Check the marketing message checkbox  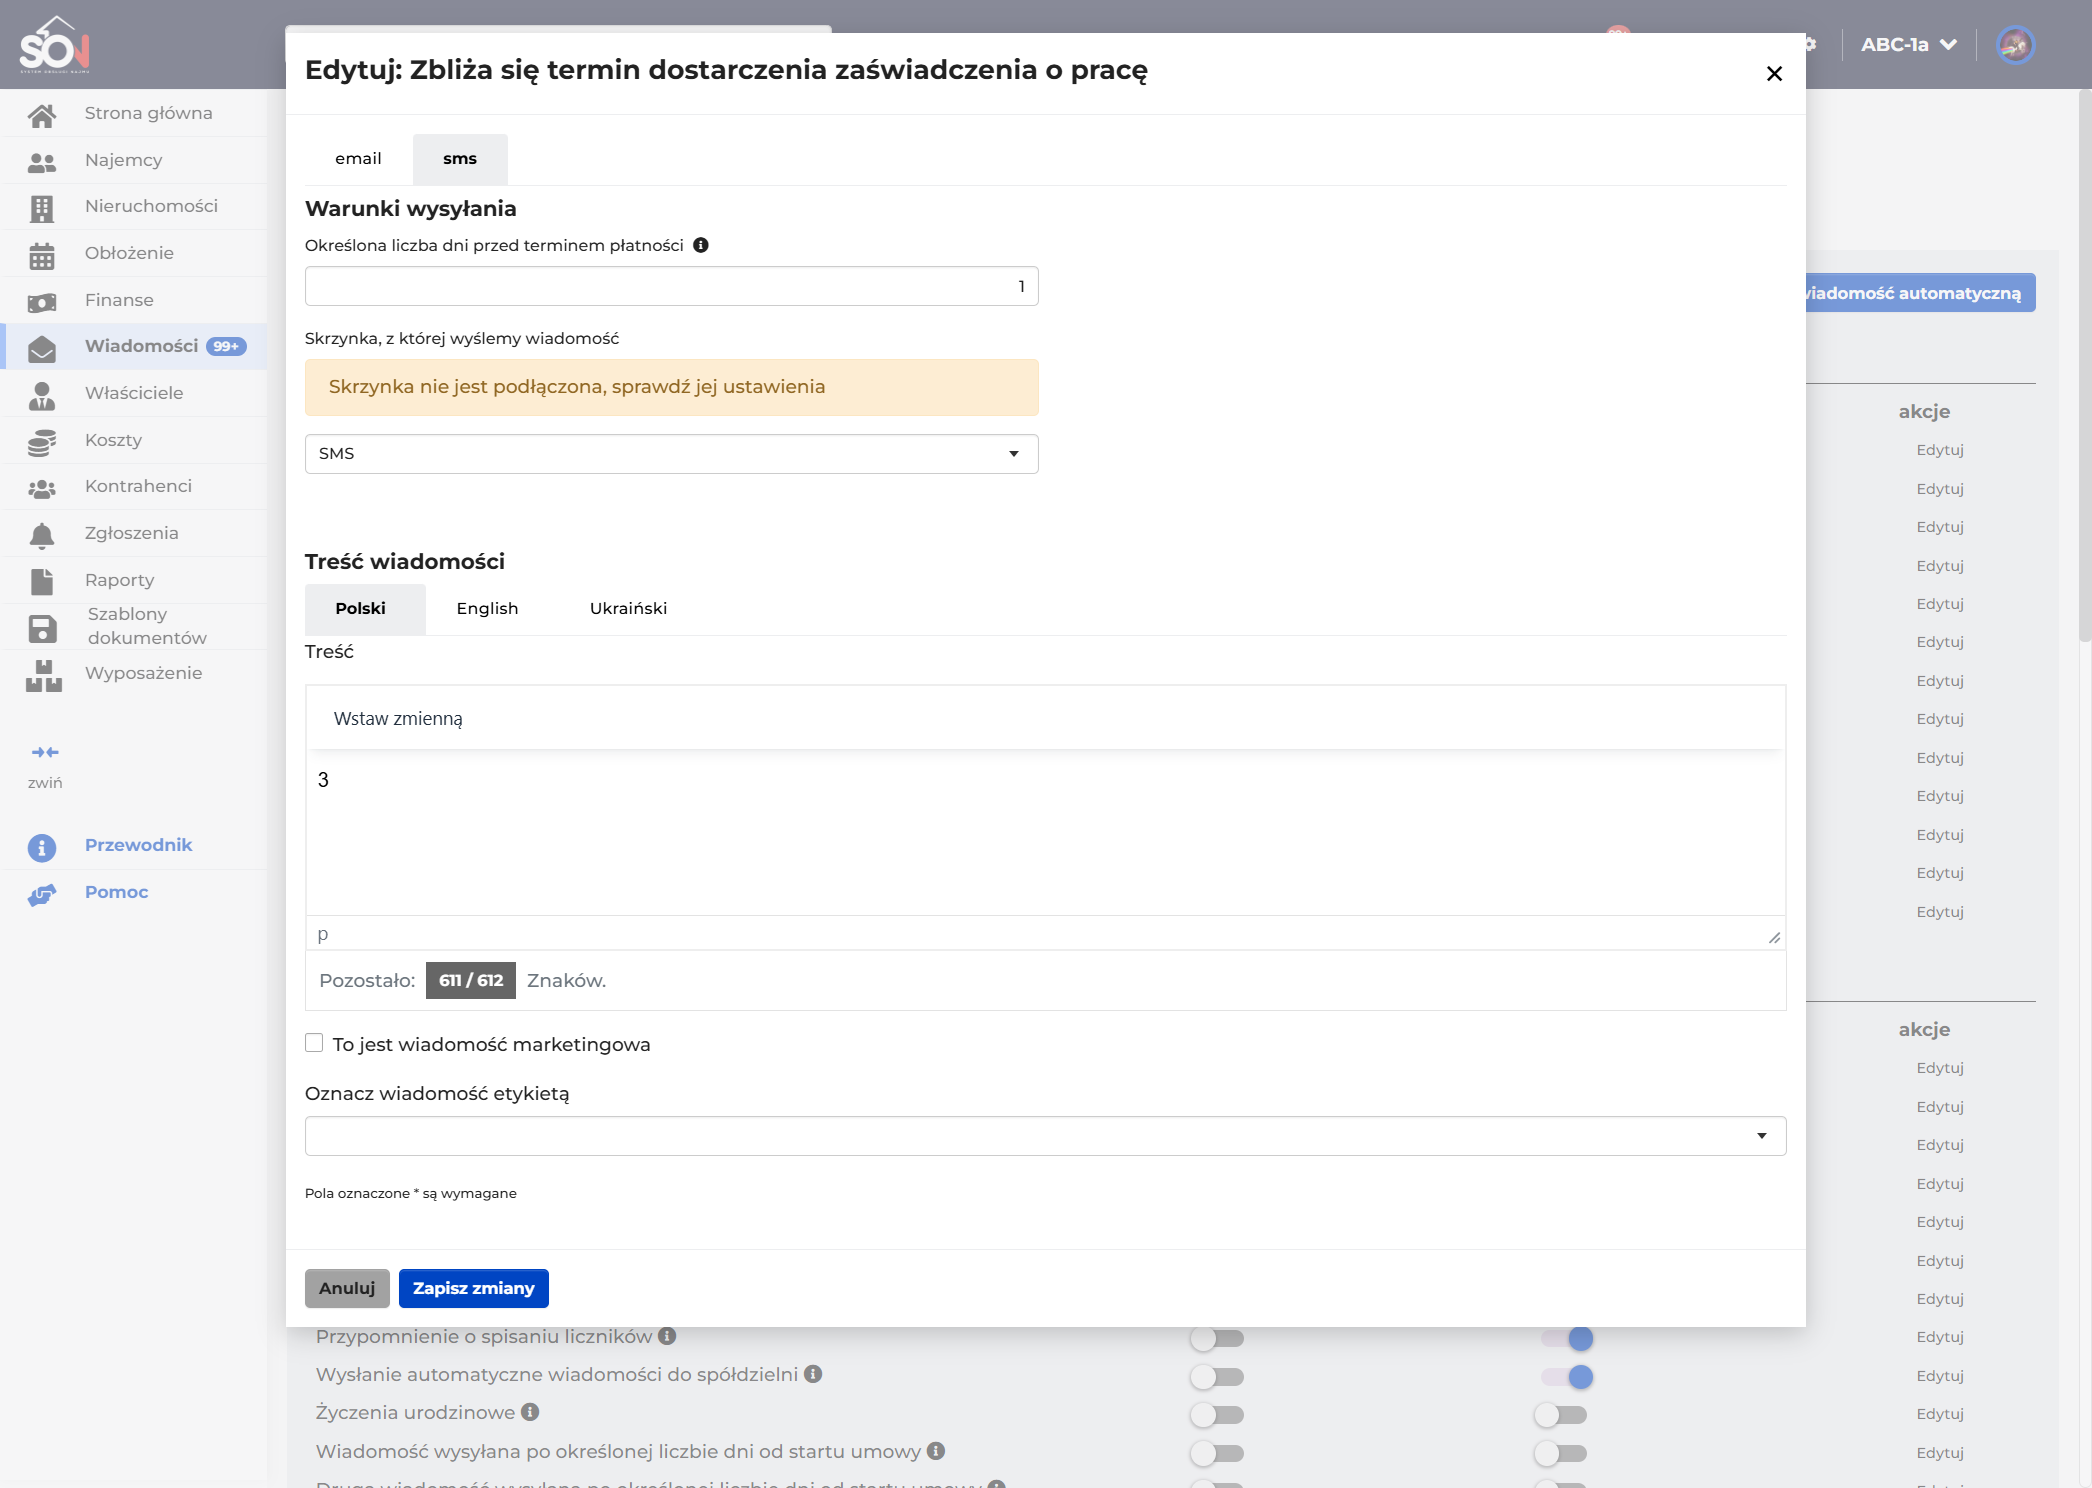click(314, 1043)
